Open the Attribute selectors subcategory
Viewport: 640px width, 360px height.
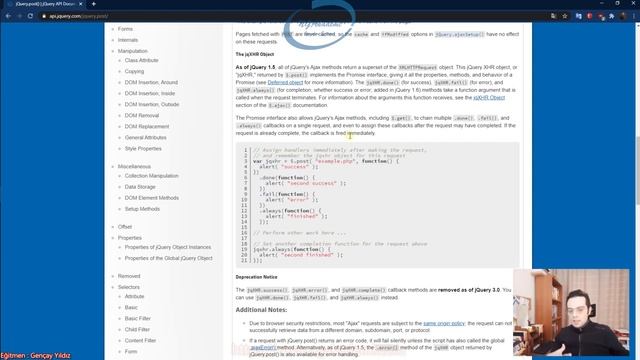(x=134, y=297)
